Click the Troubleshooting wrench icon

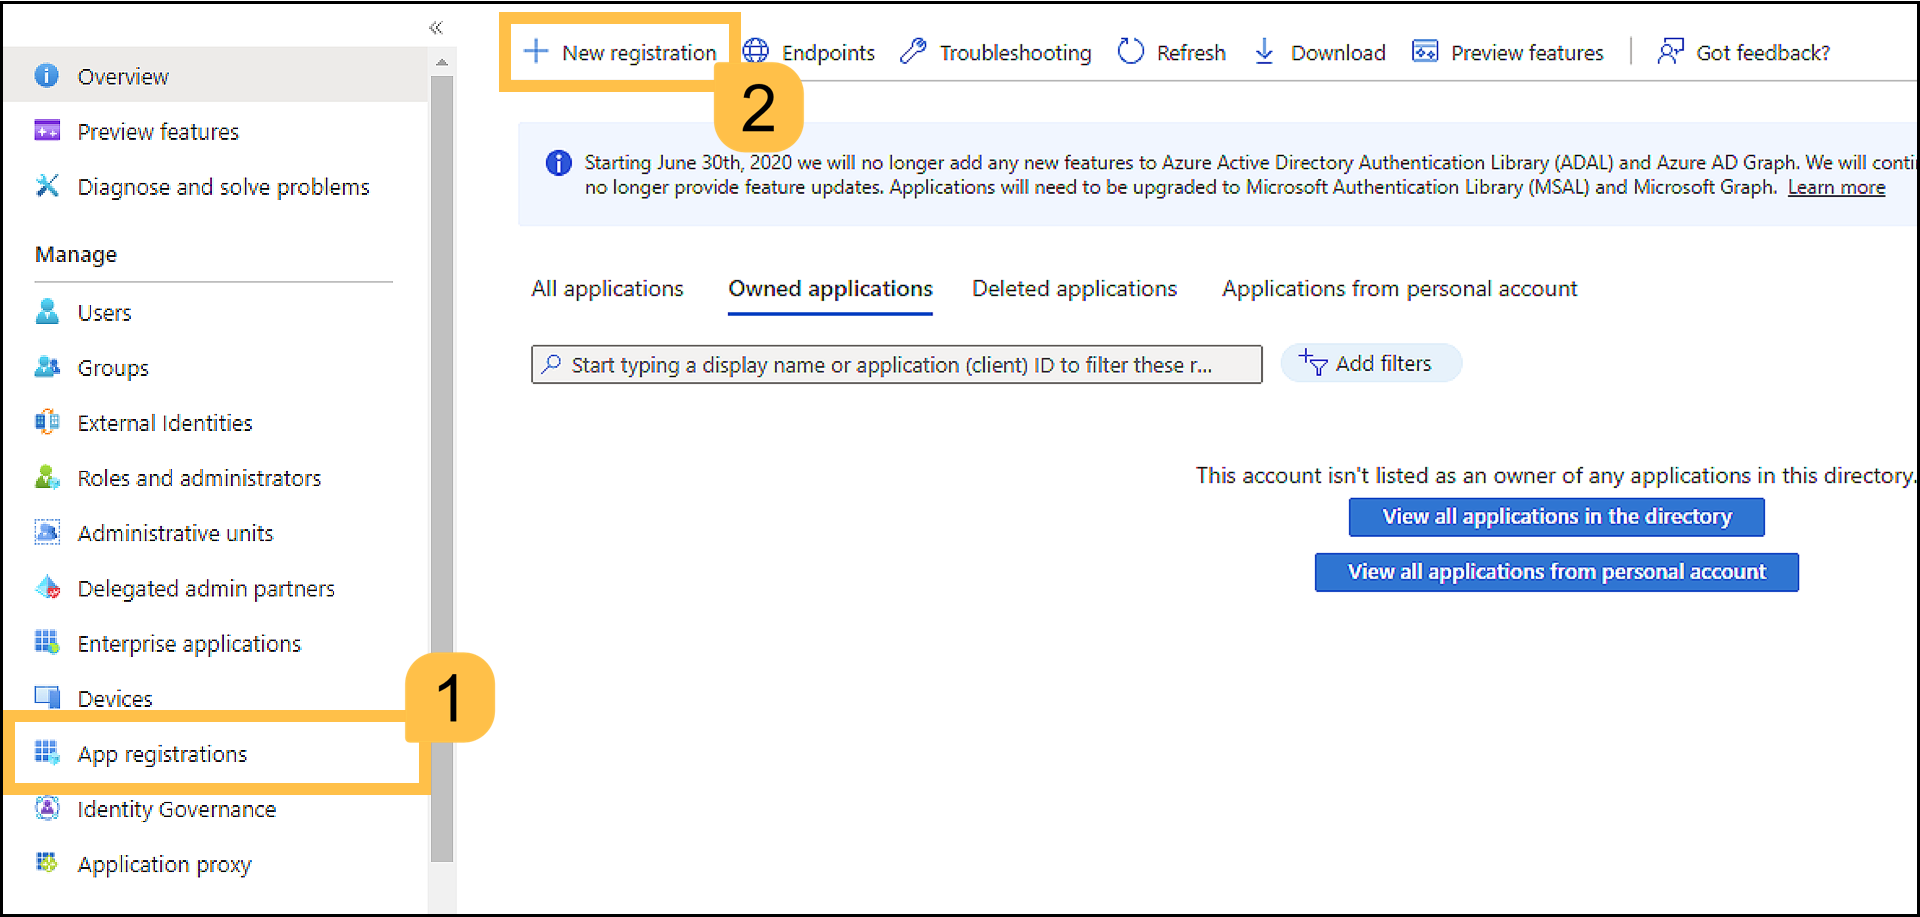click(913, 52)
